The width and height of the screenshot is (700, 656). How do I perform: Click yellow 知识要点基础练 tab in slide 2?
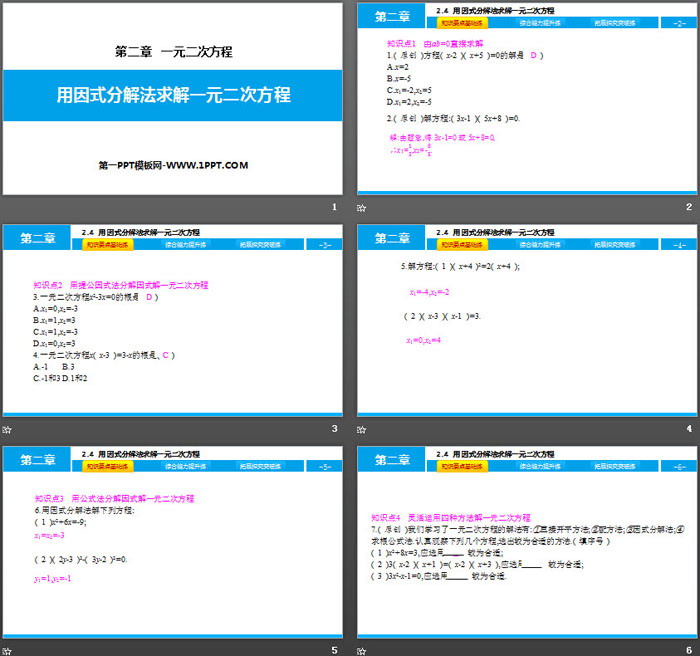coord(462,23)
